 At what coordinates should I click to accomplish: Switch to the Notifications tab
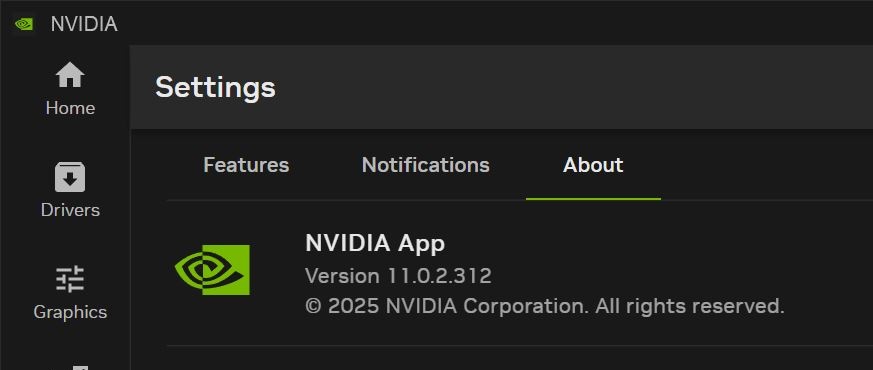425,165
